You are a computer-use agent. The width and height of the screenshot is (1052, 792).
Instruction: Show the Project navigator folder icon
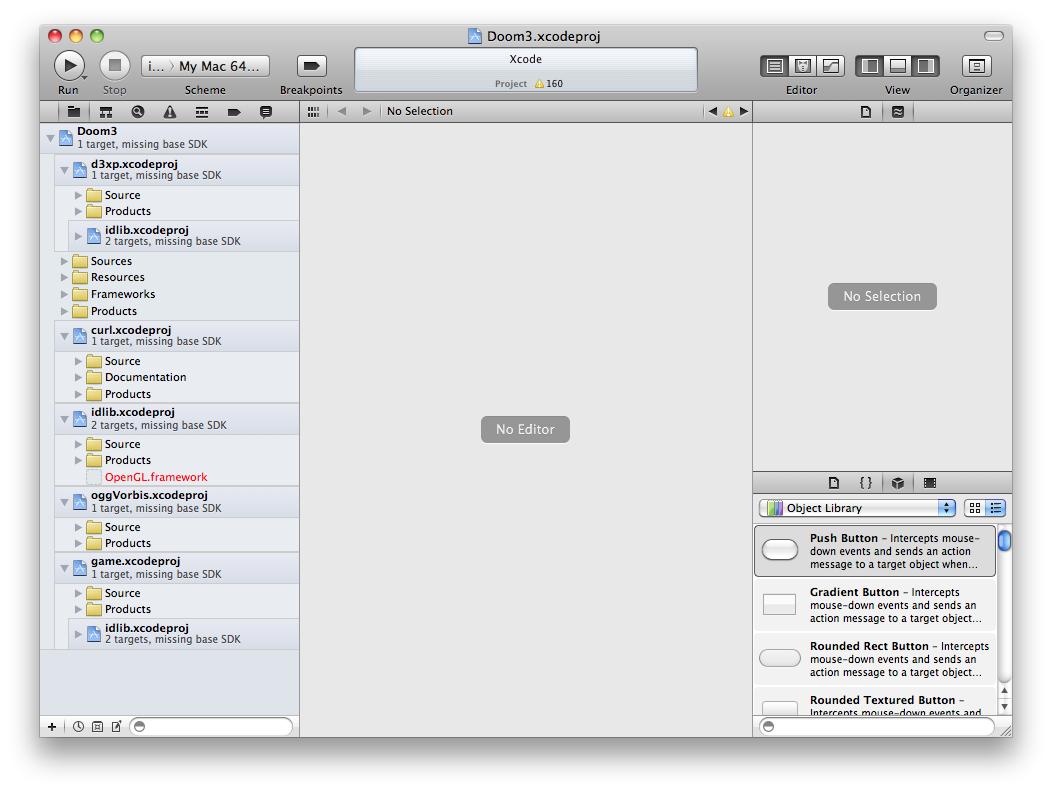(74, 112)
